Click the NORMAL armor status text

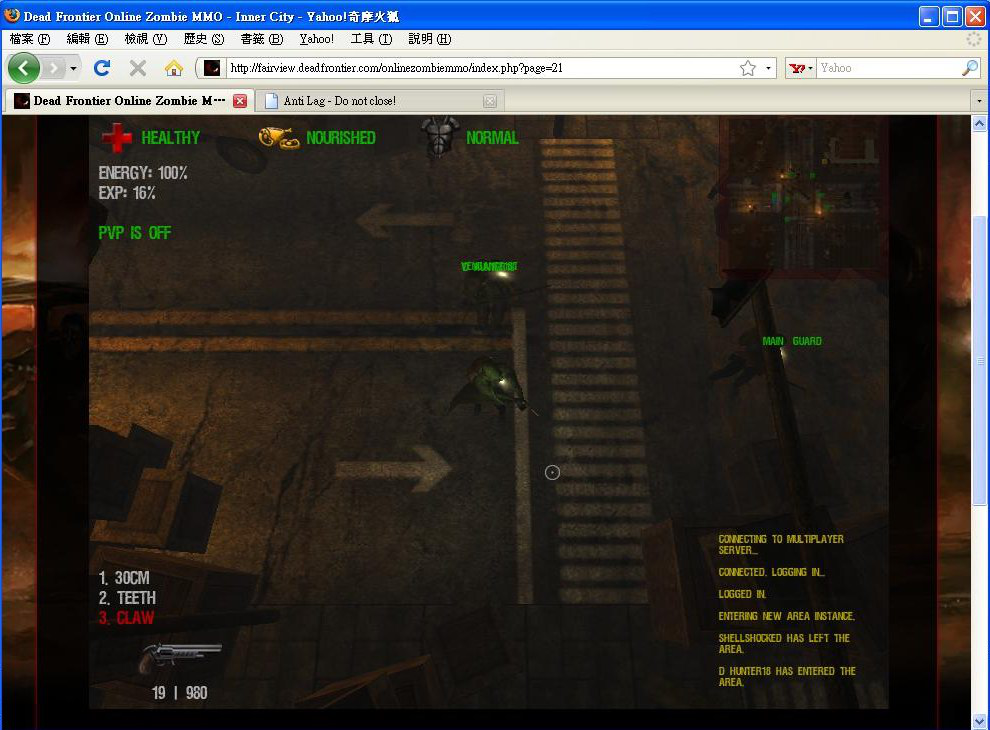(x=492, y=138)
